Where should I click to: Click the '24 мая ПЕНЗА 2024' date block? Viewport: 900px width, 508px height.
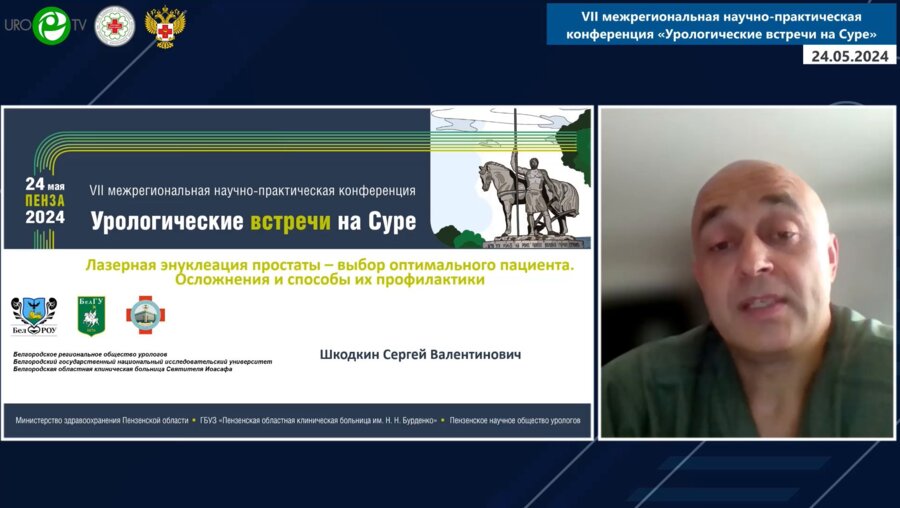[x=45, y=200]
